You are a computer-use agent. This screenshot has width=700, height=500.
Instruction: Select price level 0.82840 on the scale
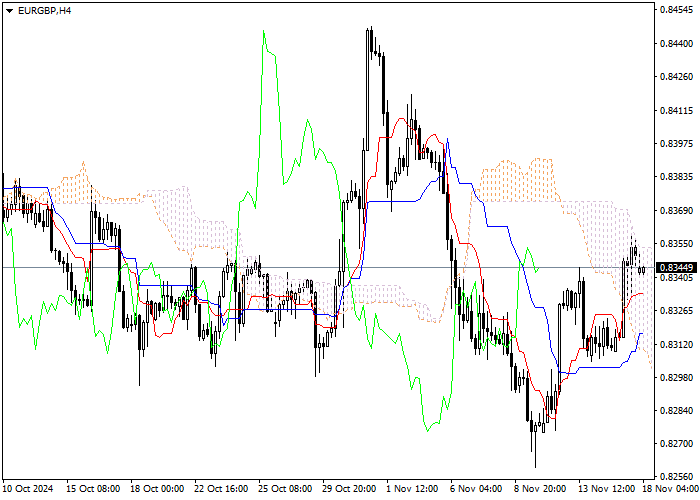click(x=677, y=411)
